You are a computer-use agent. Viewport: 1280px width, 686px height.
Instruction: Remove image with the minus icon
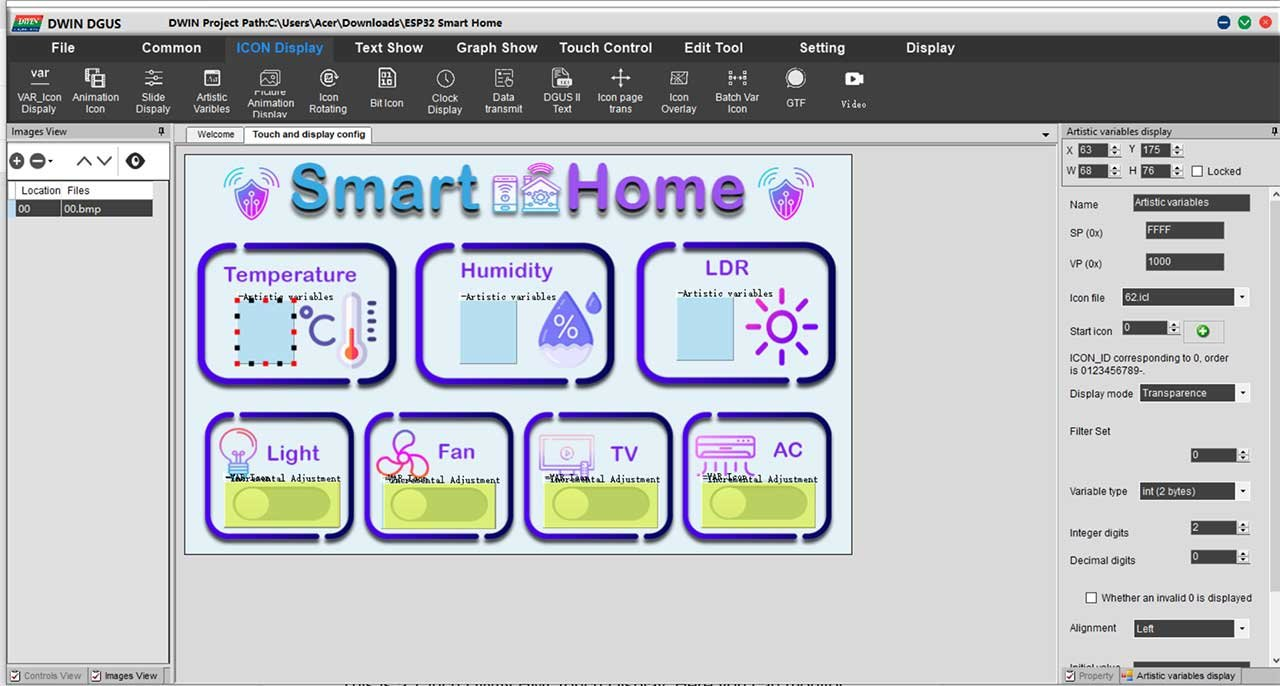point(37,161)
